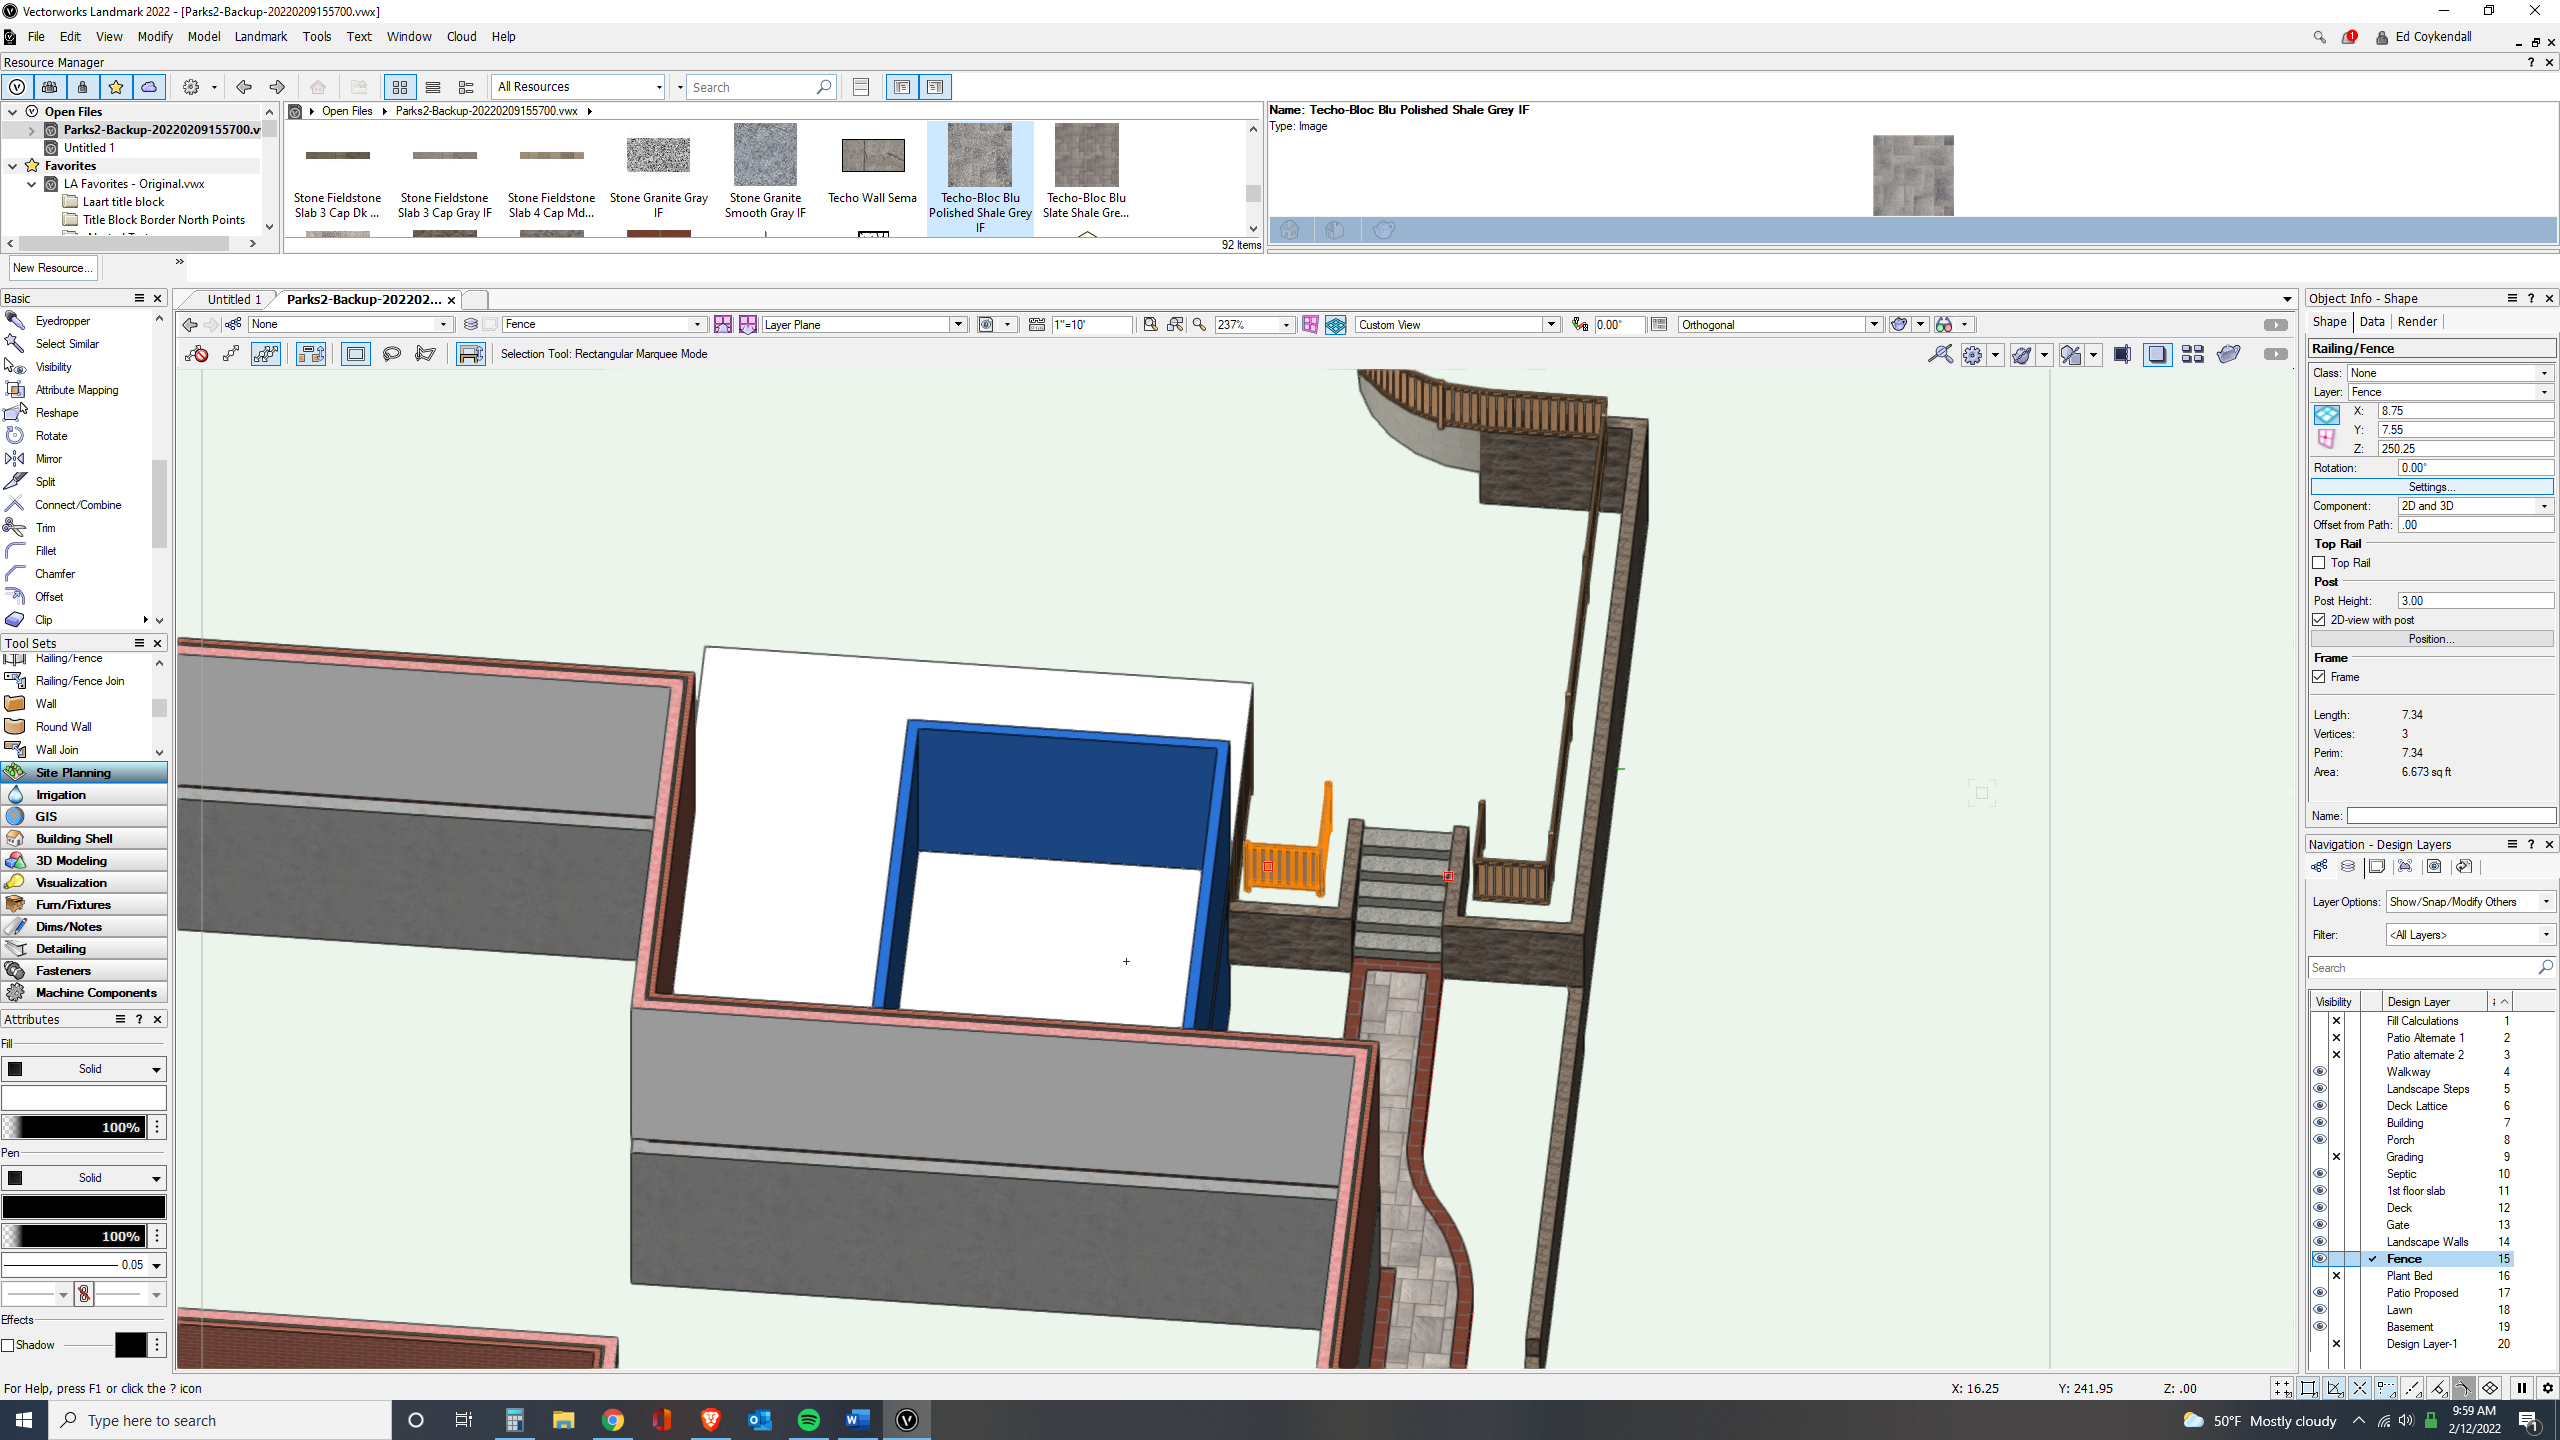Enable the Top Rail checkbox

pos(2319,563)
